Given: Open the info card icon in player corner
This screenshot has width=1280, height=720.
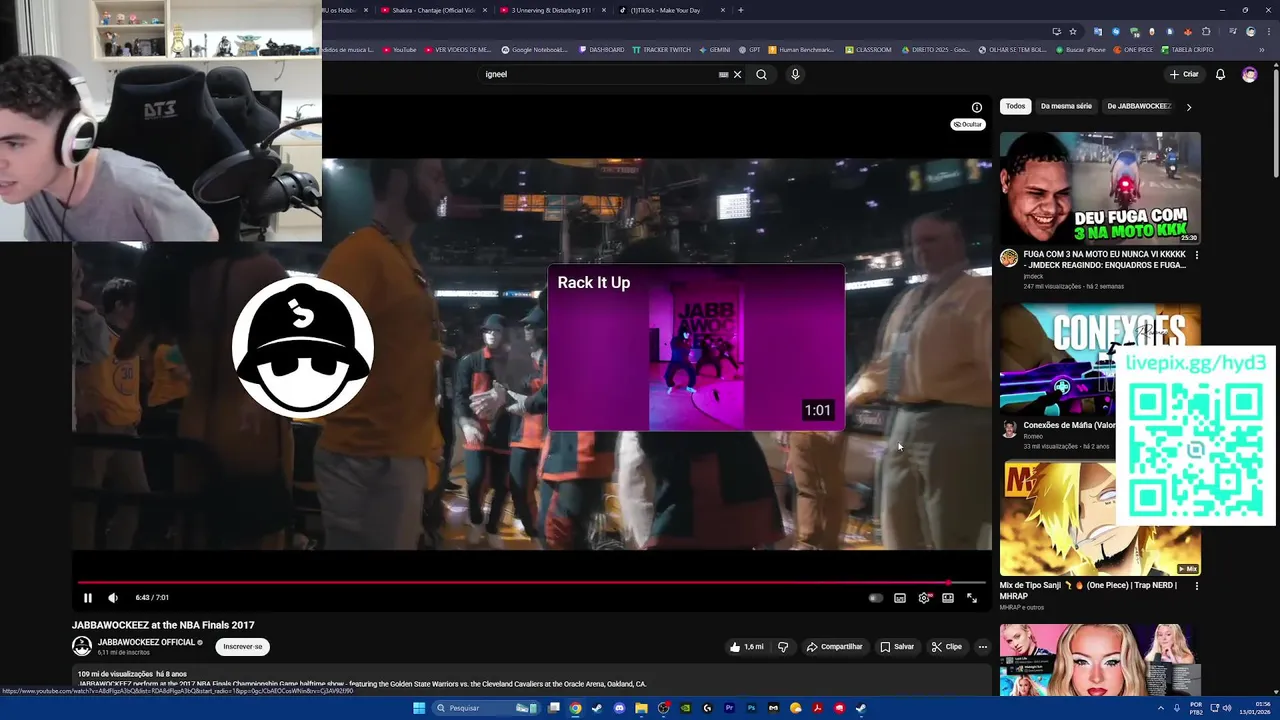Looking at the screenshot, I should (x=977, y=107).
